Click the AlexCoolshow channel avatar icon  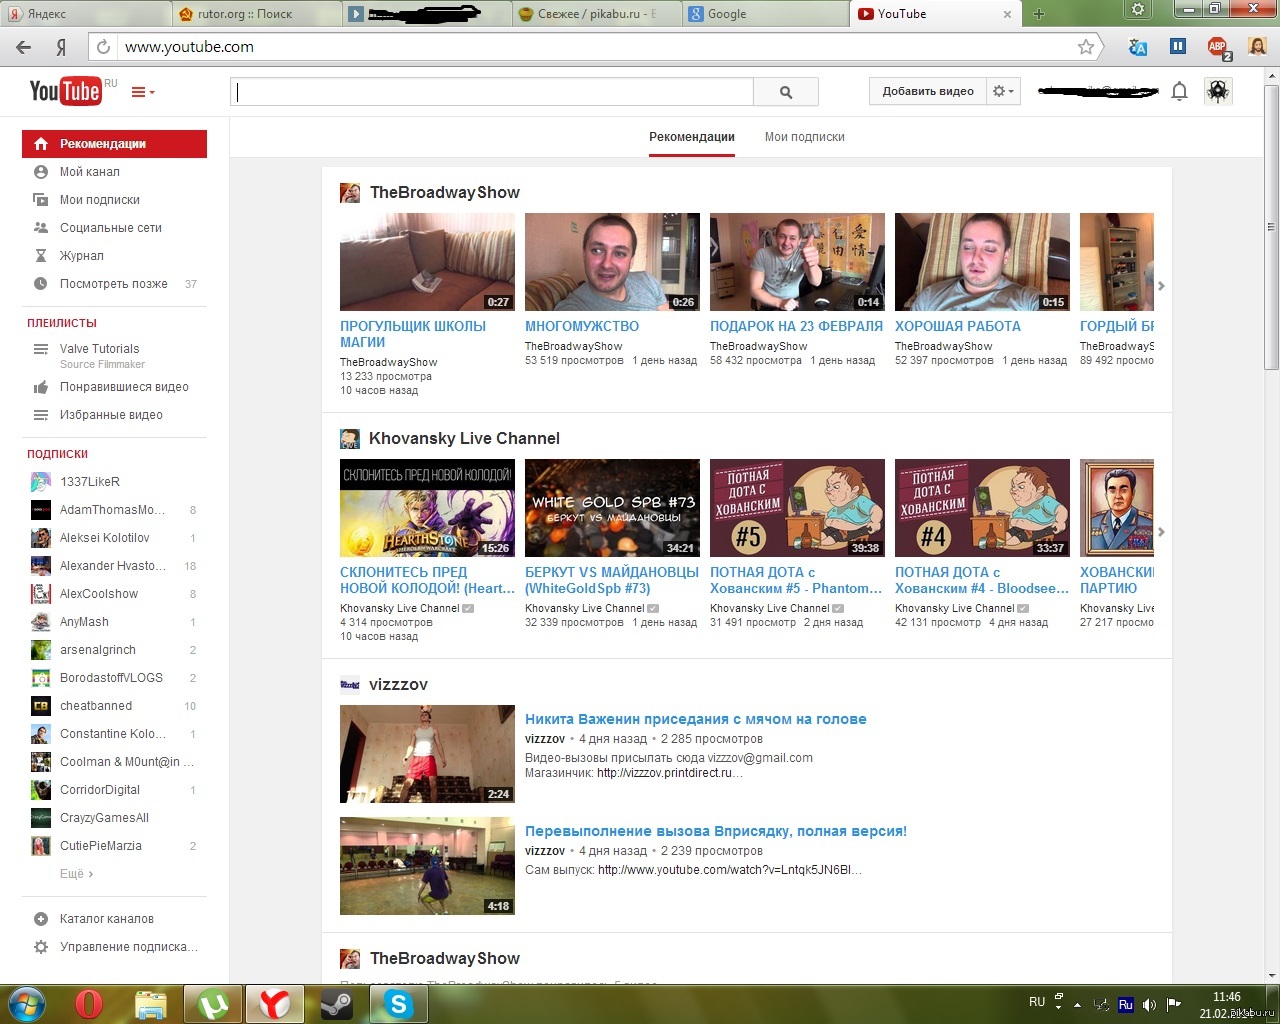click(x=41, y=594)
